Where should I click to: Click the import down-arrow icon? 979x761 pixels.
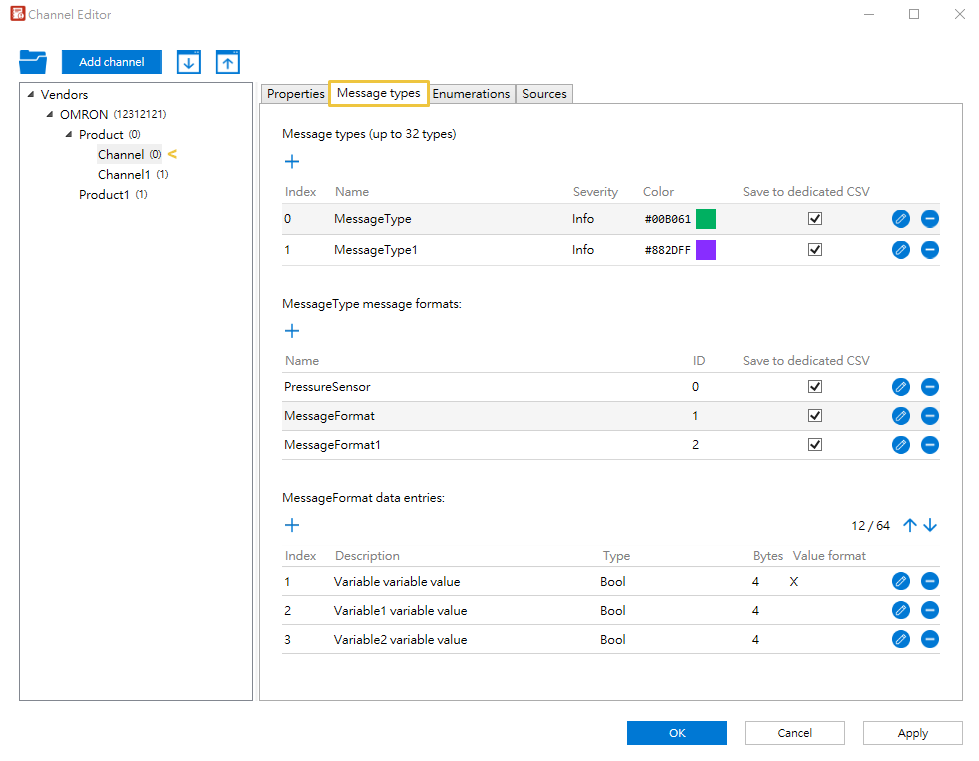pyautogui.click(x=189, y=62)
